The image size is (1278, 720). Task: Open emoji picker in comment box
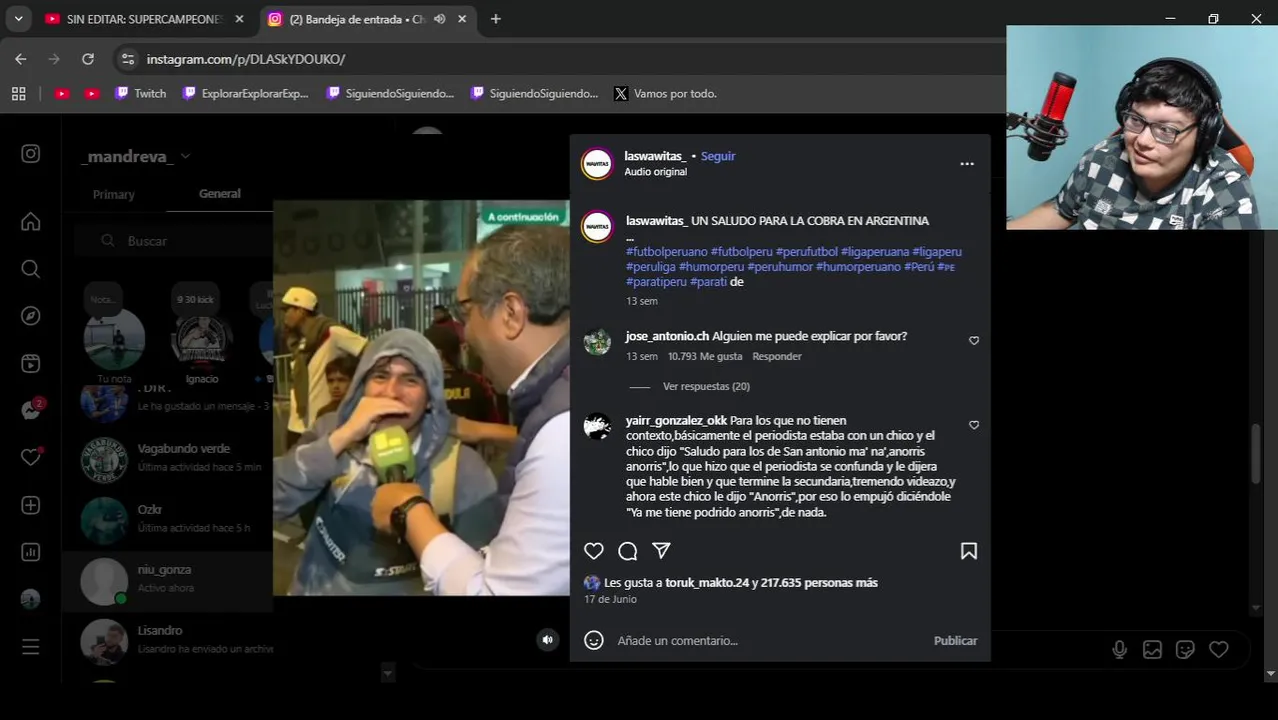tap(594, 640)
